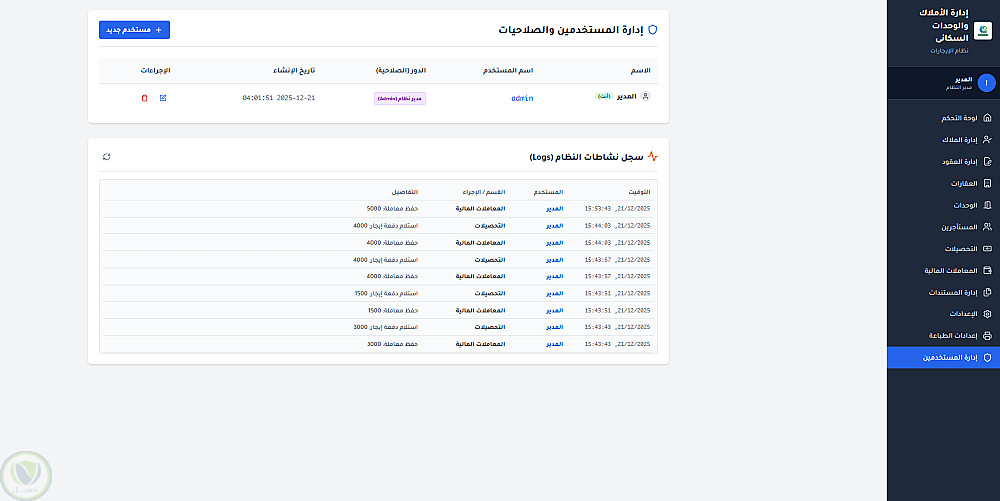Click the admin username link
The height and width of the screenshot is (501, 1000).
[x=521, y=98]
